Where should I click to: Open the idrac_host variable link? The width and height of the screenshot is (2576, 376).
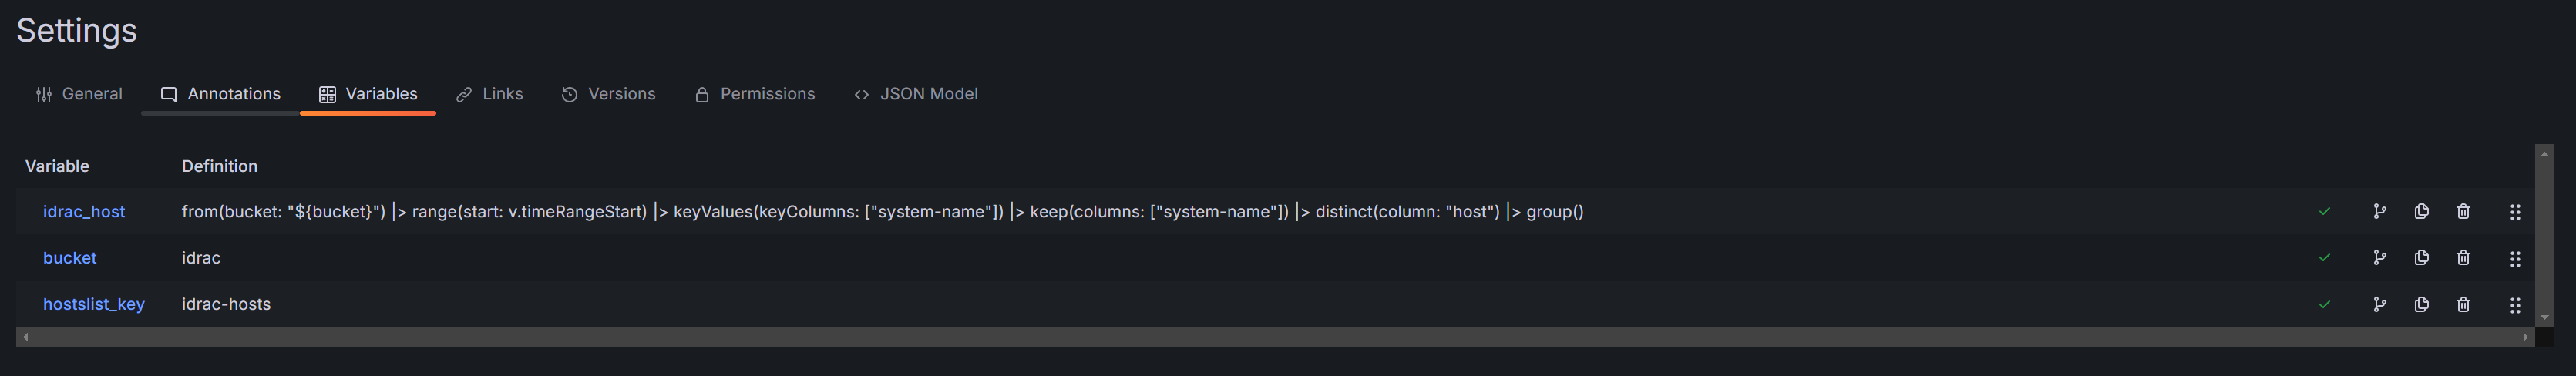tap(84, 212)
